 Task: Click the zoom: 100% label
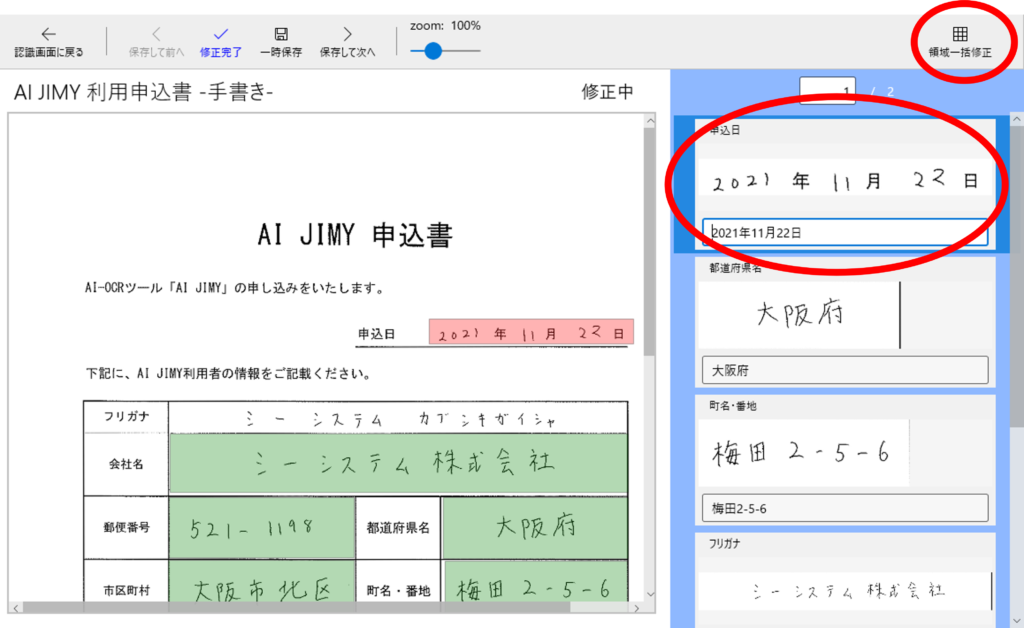445,26
